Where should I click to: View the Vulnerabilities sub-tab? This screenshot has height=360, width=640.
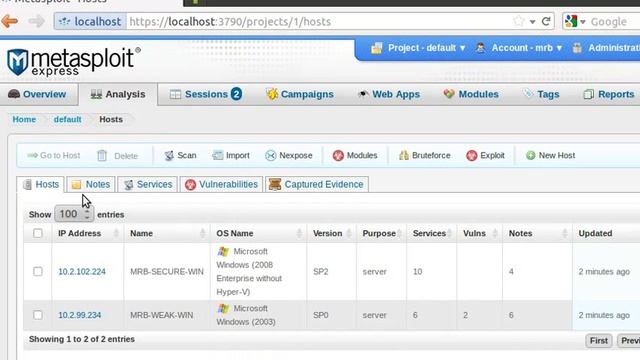(221, 184)
